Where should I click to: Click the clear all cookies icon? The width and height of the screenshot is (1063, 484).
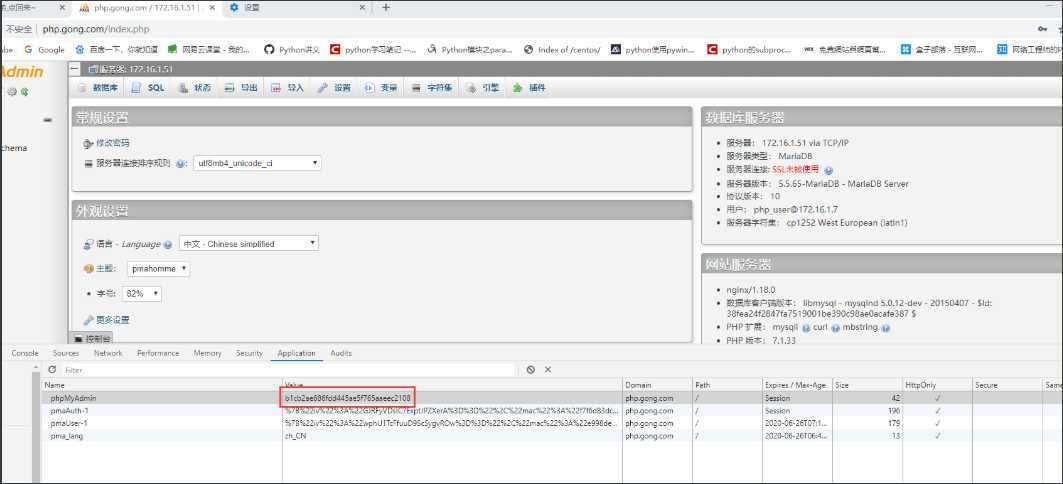(x=531, y=370)
